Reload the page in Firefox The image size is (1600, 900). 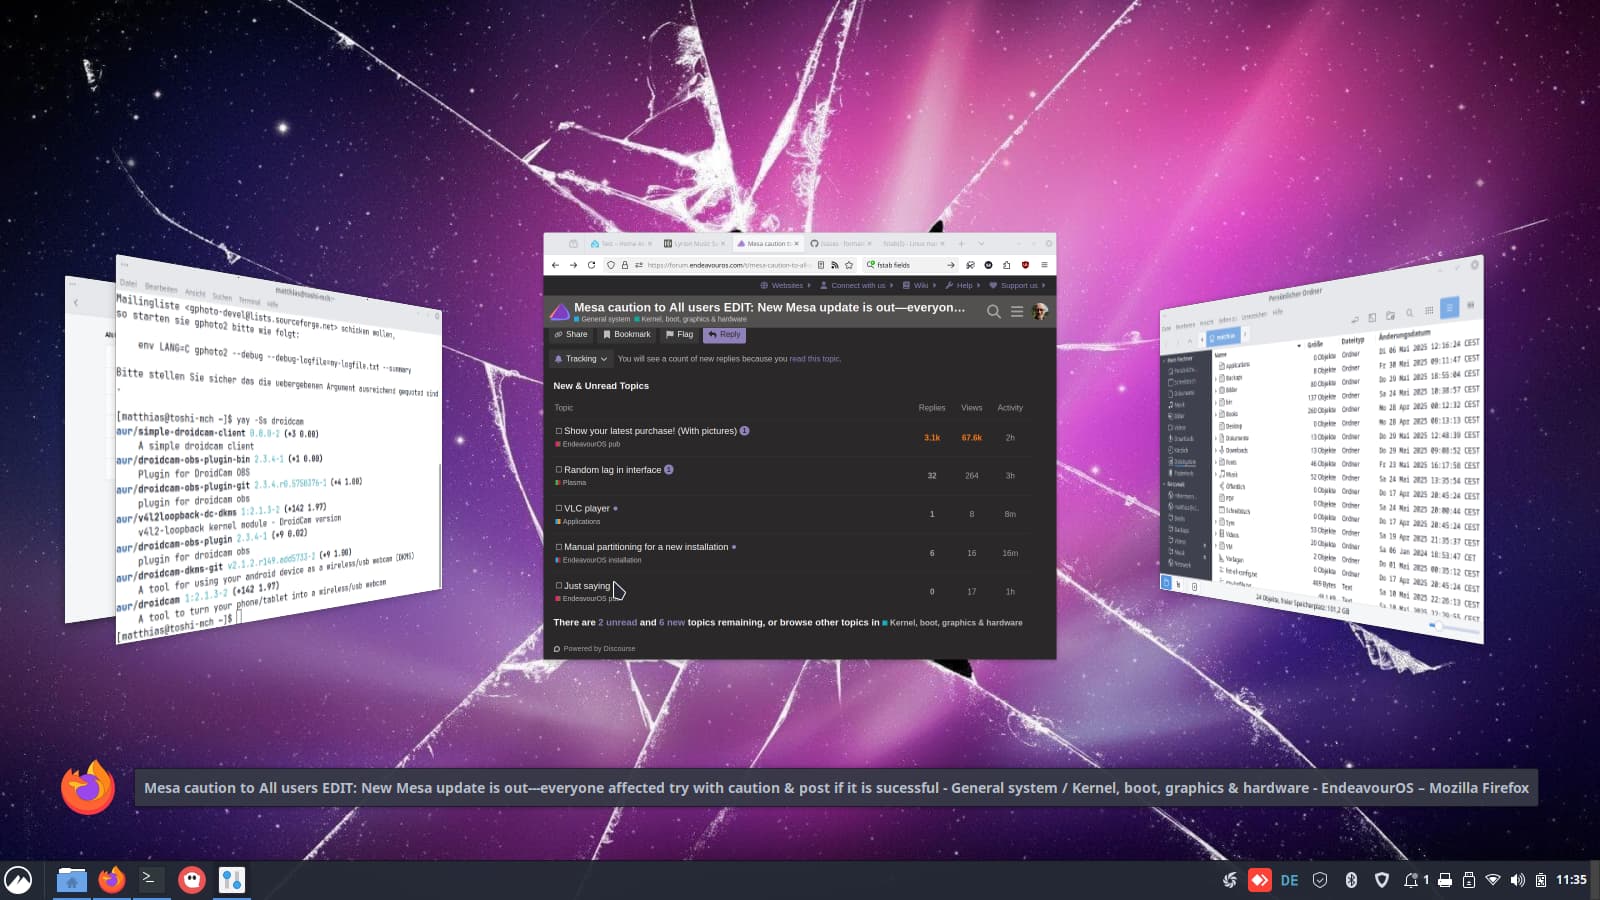tap(591, 265)
